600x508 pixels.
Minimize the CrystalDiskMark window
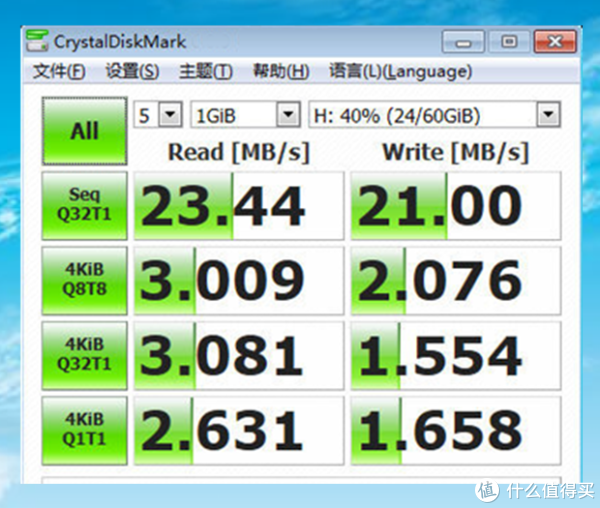coord(463,42)
